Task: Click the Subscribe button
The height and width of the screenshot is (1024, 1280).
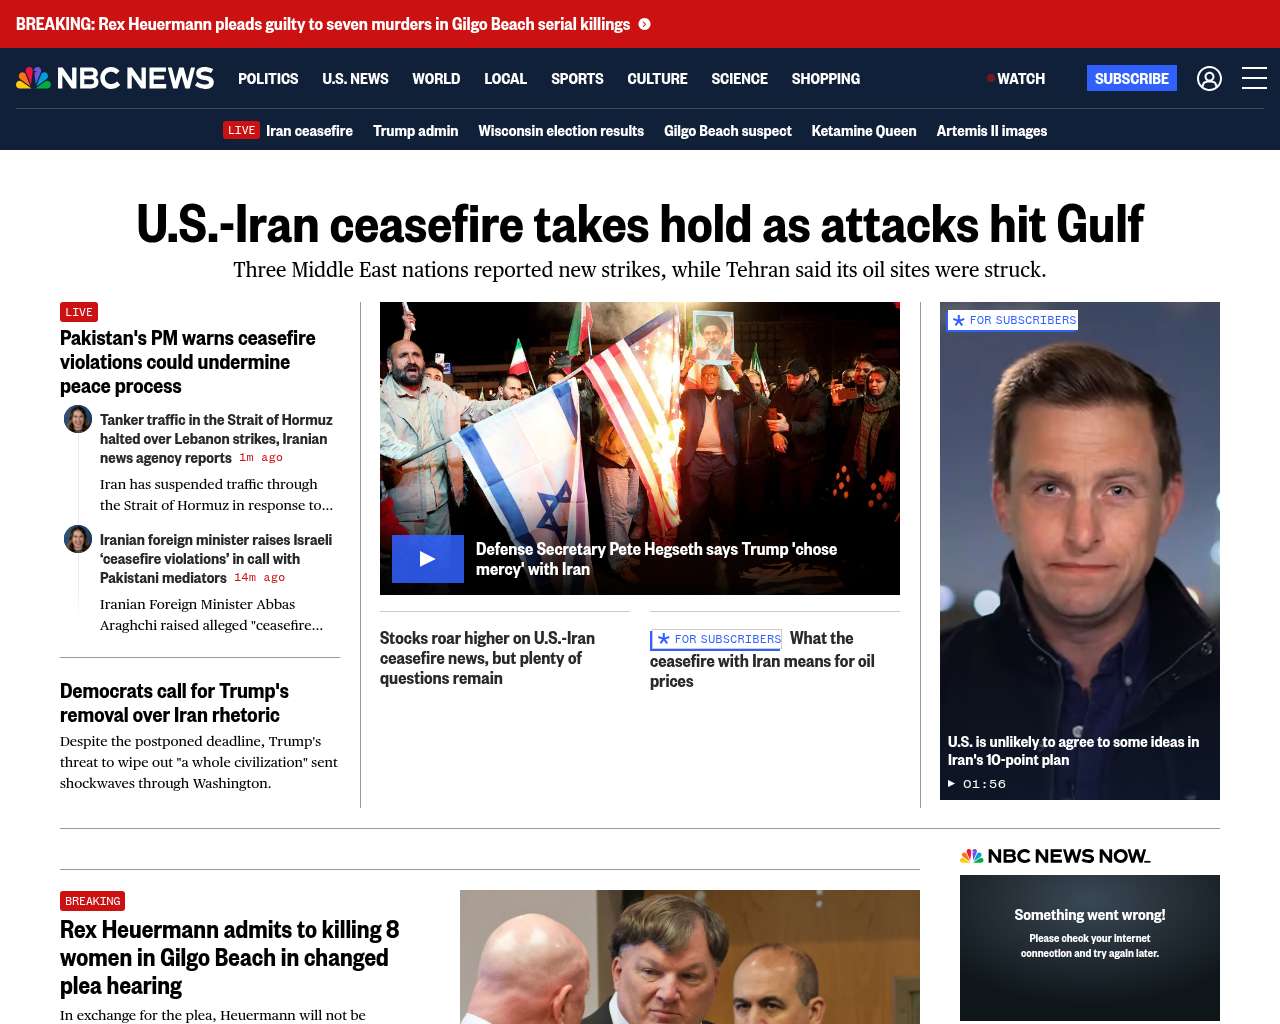Action: click(1131, 78)
